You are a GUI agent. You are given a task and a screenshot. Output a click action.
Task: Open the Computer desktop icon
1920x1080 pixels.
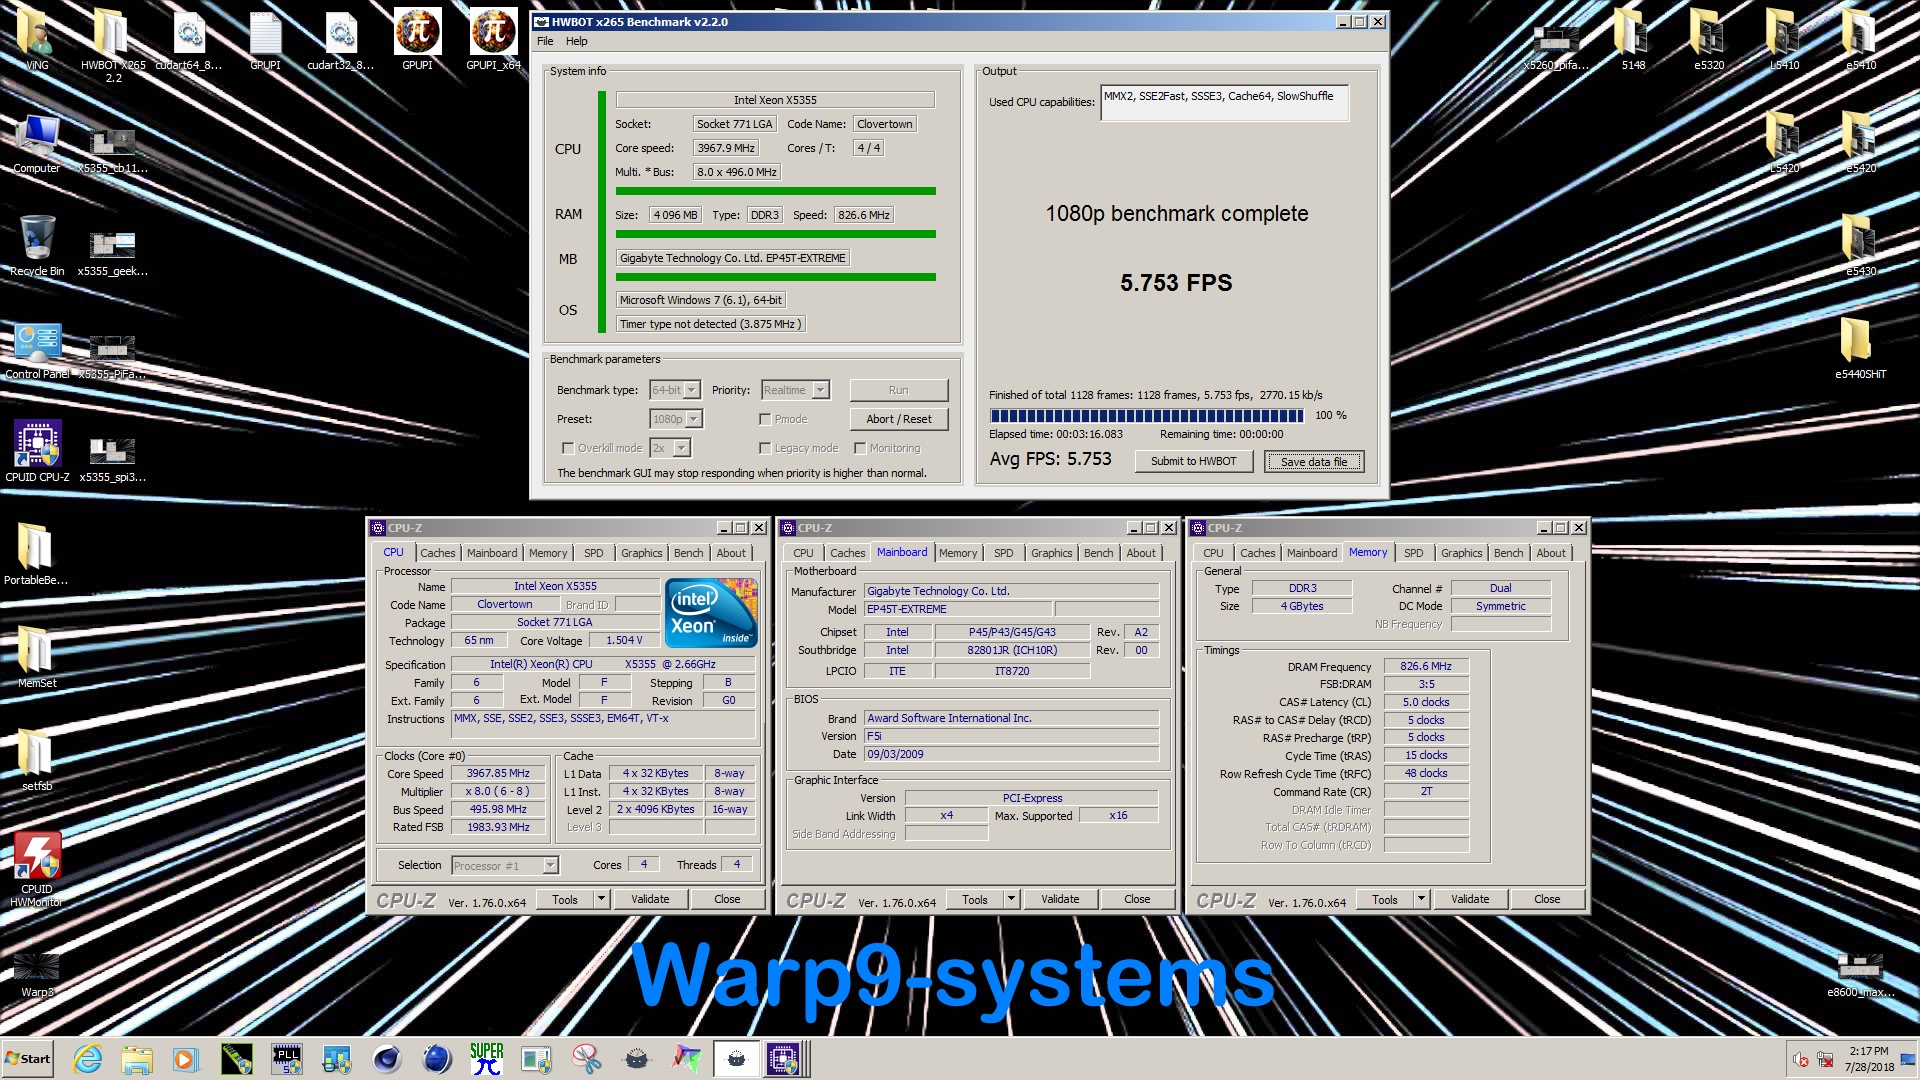pos(37,143)
